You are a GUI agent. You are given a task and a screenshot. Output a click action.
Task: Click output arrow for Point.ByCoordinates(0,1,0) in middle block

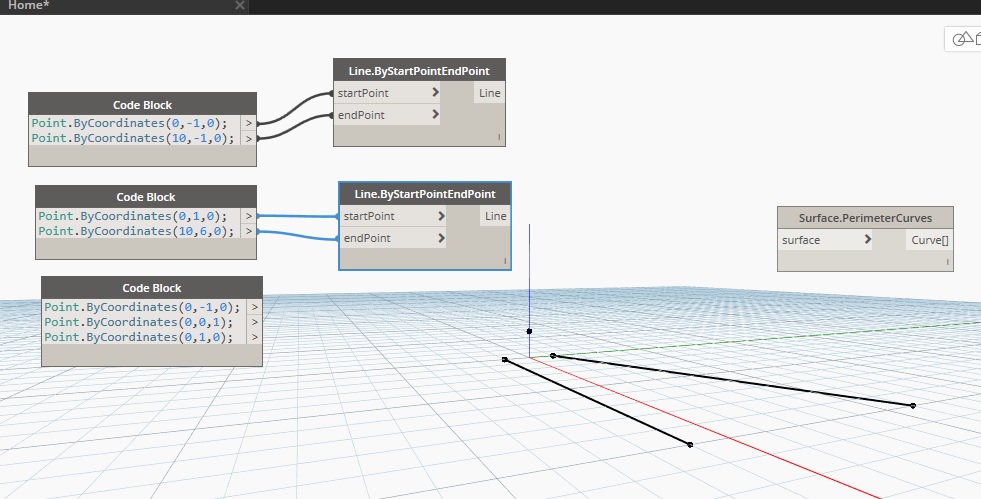tap(249, 216)
